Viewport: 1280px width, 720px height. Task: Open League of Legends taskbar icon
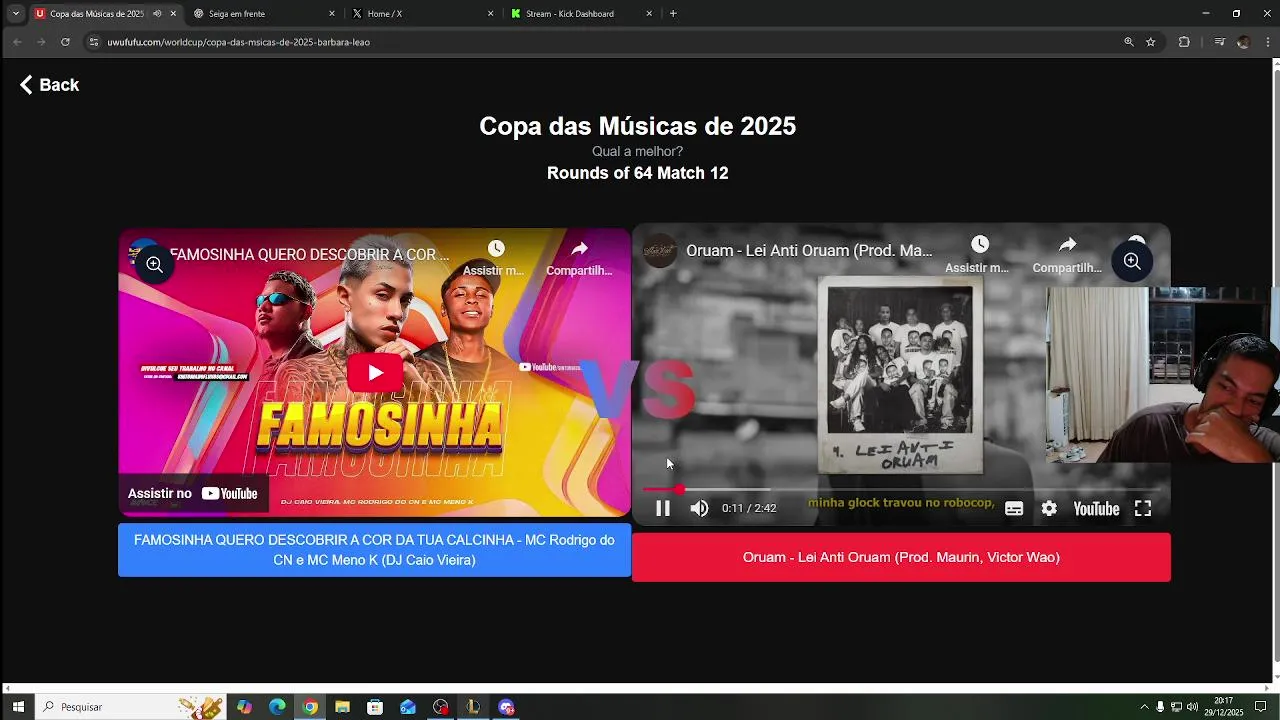click(473, 707)
